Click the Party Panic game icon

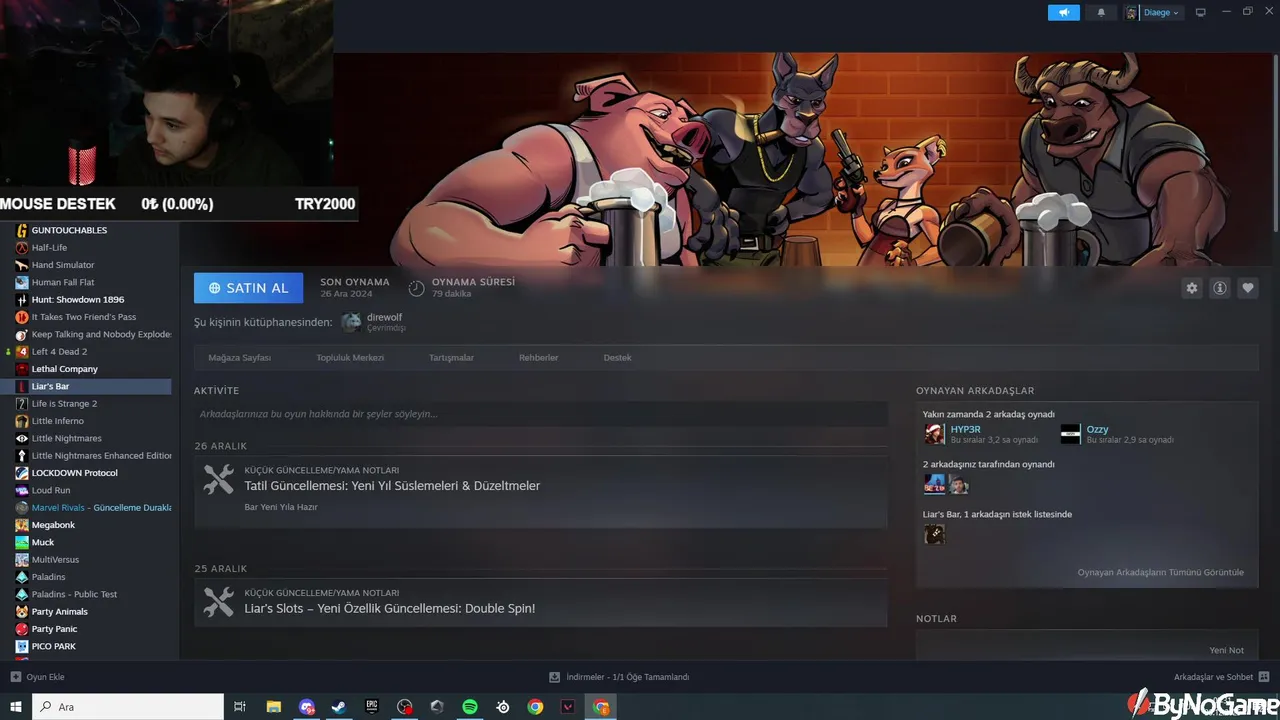click(x=22, y=629)
